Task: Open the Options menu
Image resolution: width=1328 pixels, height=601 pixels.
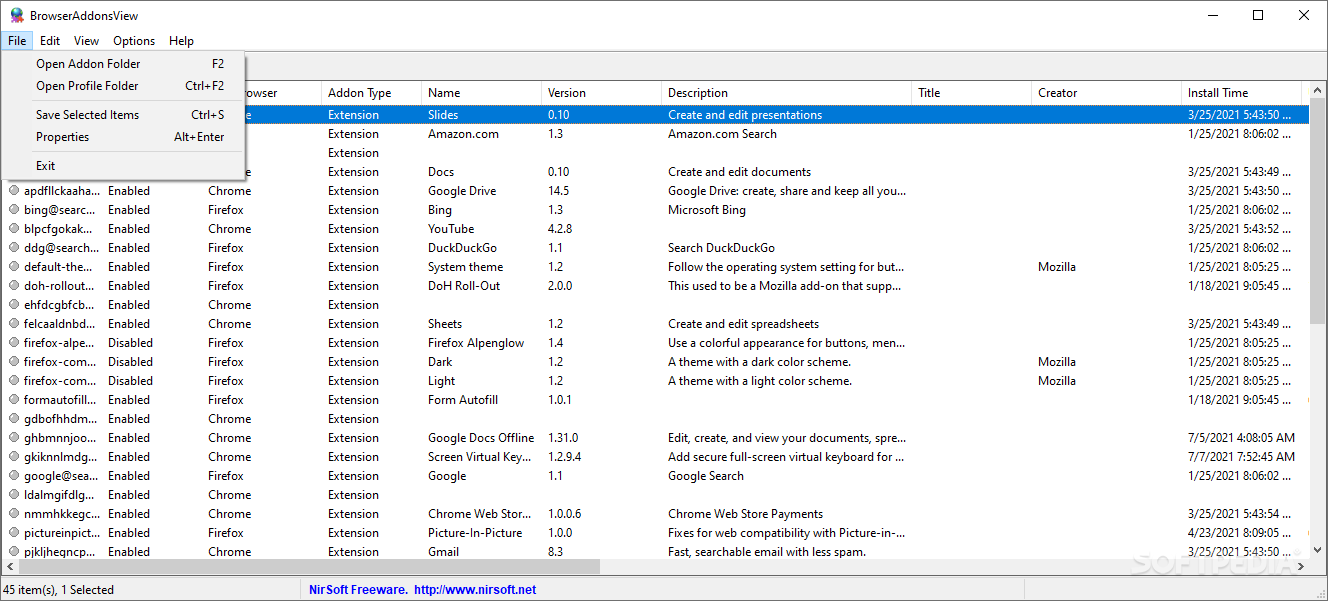Action: pos(134,41)
